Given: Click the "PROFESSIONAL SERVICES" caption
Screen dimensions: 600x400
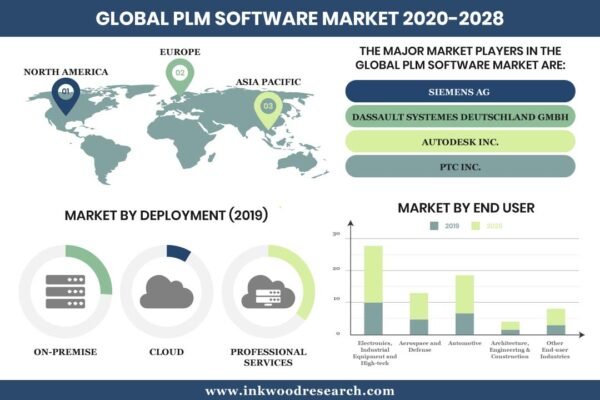Looking at the screenshot, I should click(x=268, y=357).
